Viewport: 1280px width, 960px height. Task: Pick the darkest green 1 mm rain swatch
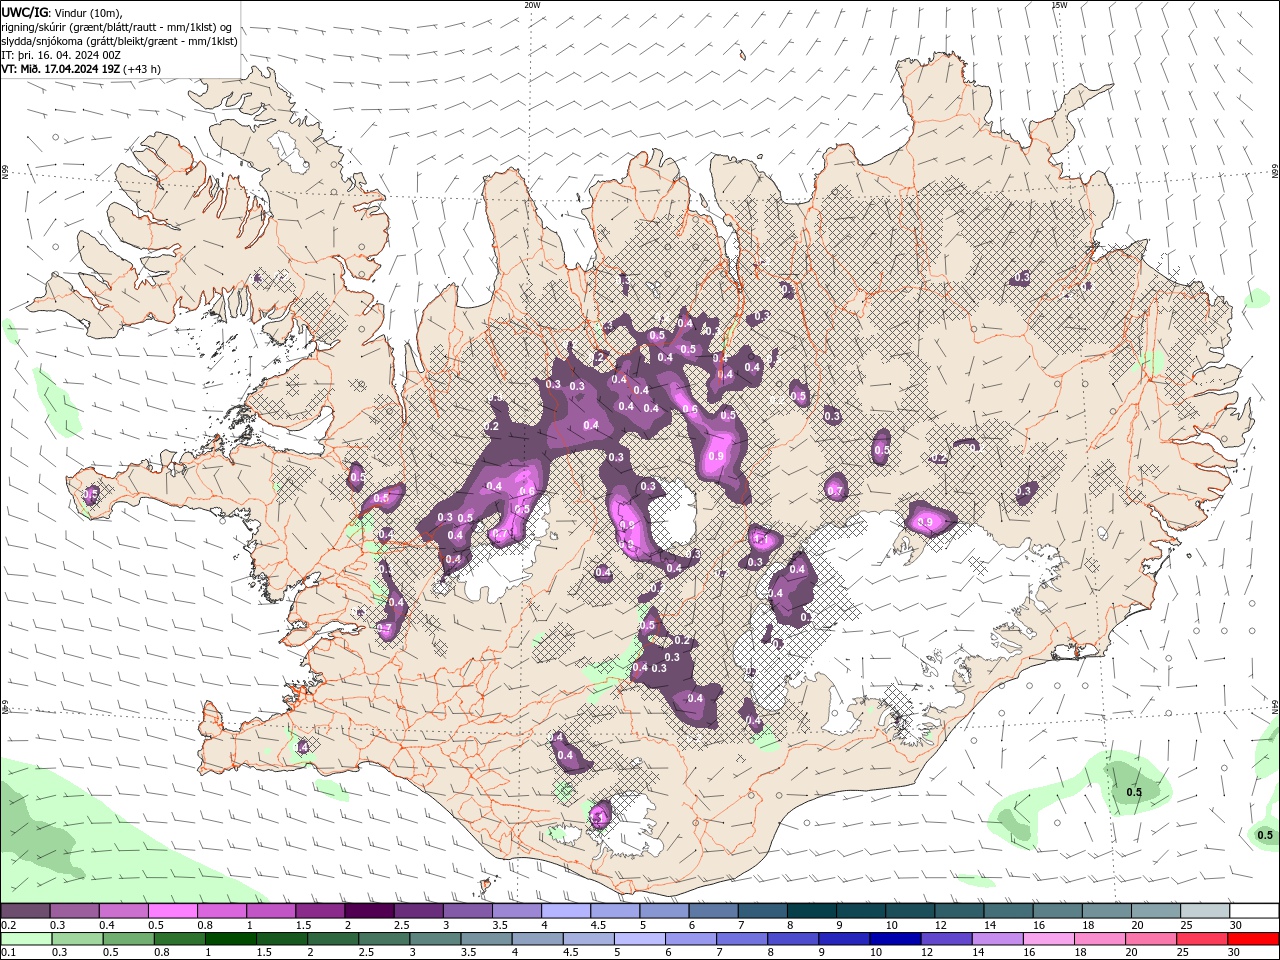pos(230,938)
